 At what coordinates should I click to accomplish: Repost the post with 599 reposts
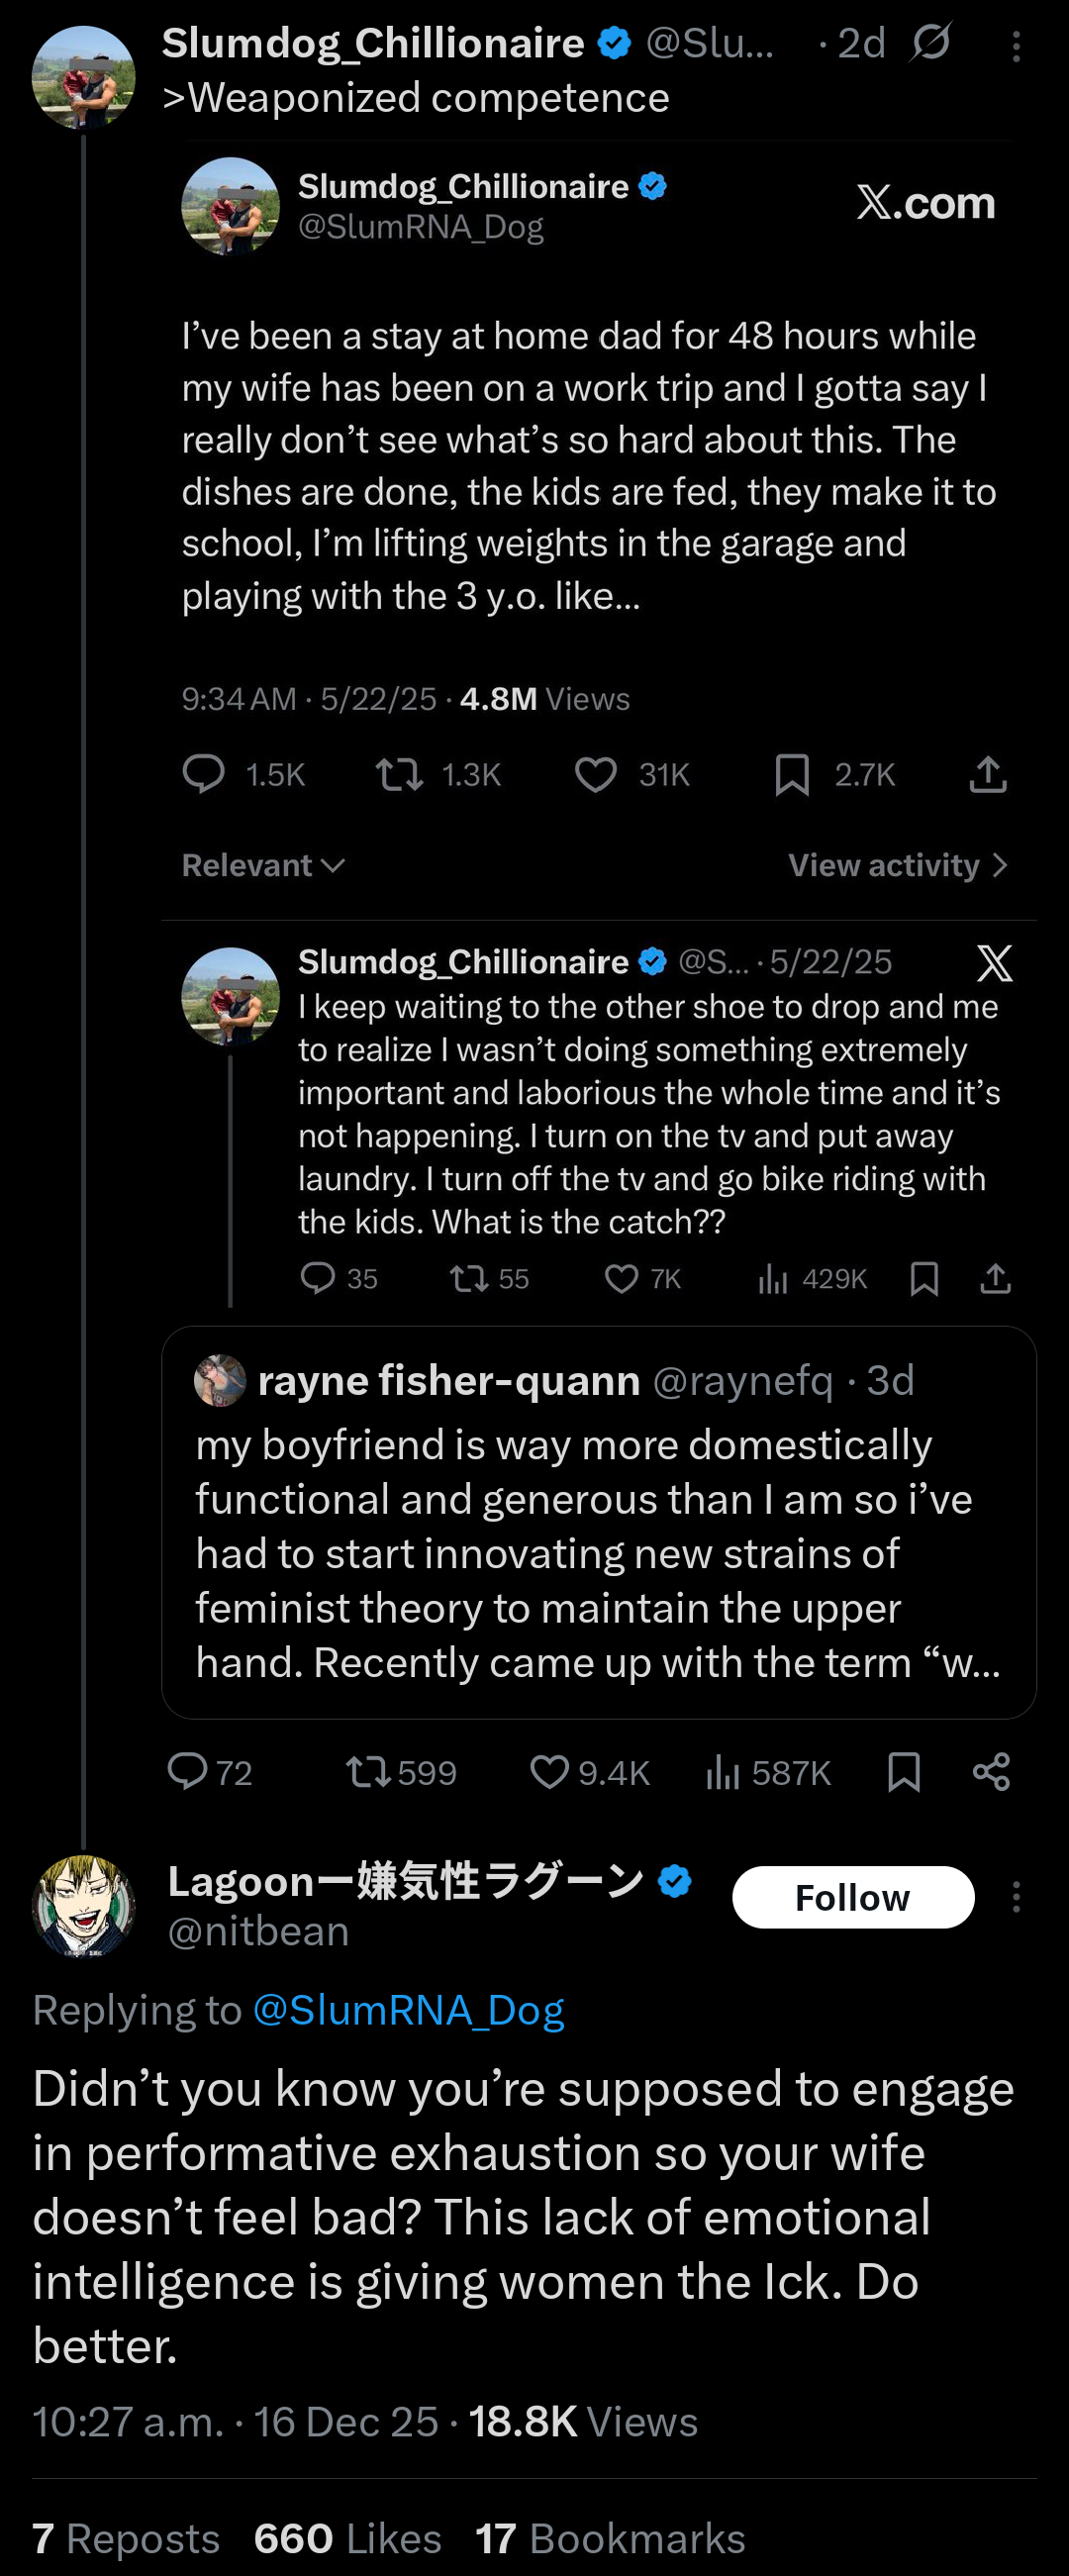367,1772
